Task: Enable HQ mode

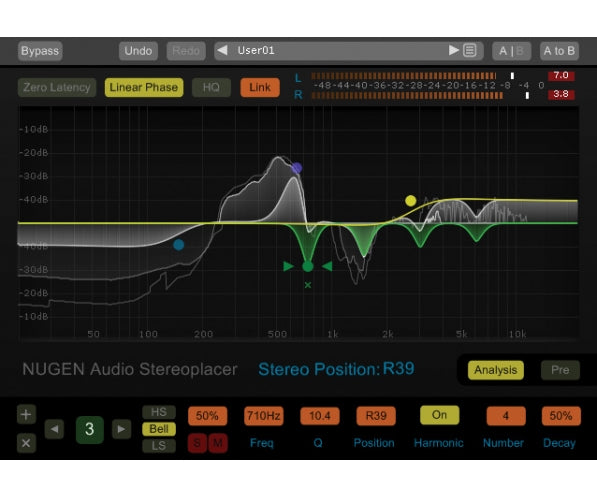Action: [x=211, y=88]
